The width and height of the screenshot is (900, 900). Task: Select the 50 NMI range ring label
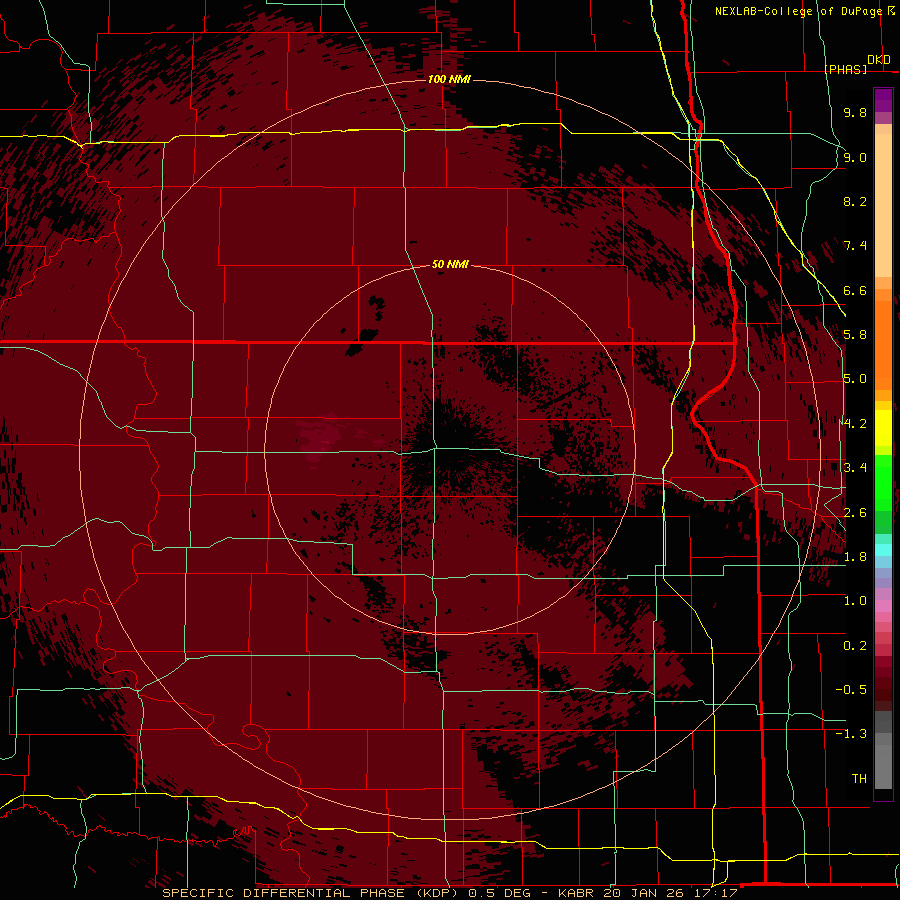[x=450, y=264]
